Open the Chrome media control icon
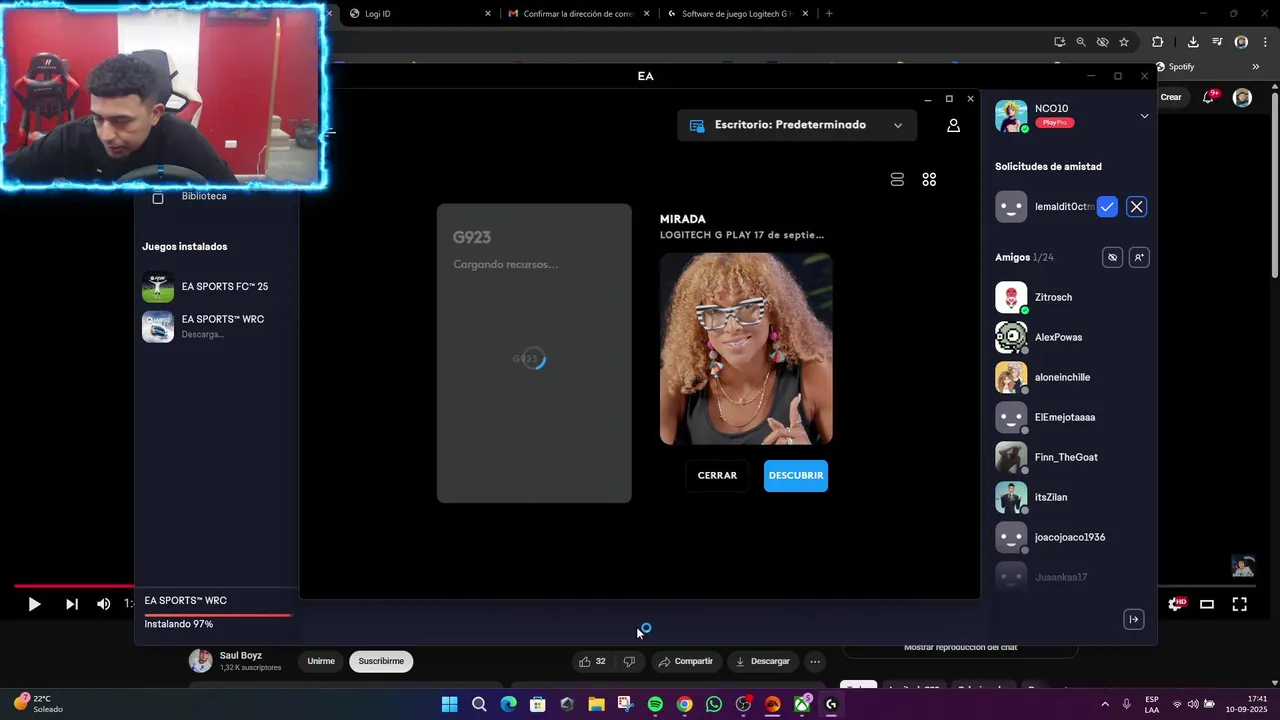The width and height of the screenshot is (1280, 720). coord(1217,42)
